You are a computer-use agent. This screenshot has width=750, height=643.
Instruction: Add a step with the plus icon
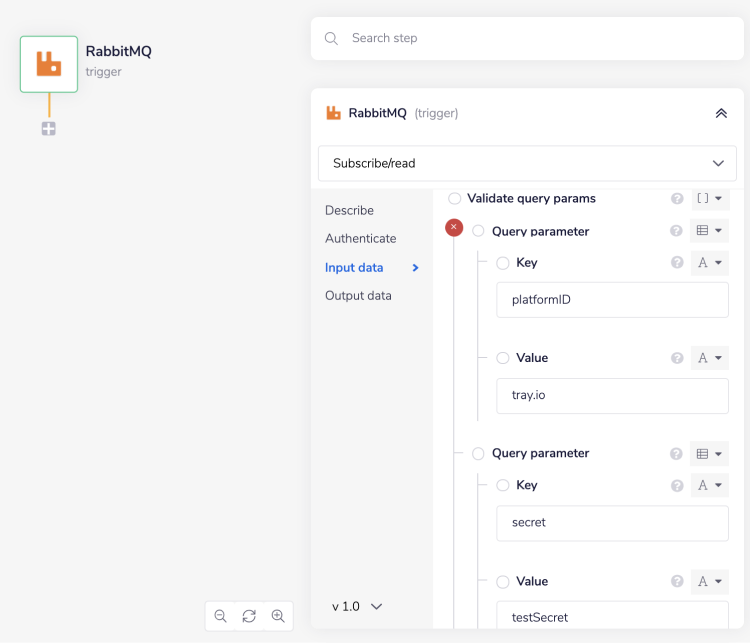(48, 128)
